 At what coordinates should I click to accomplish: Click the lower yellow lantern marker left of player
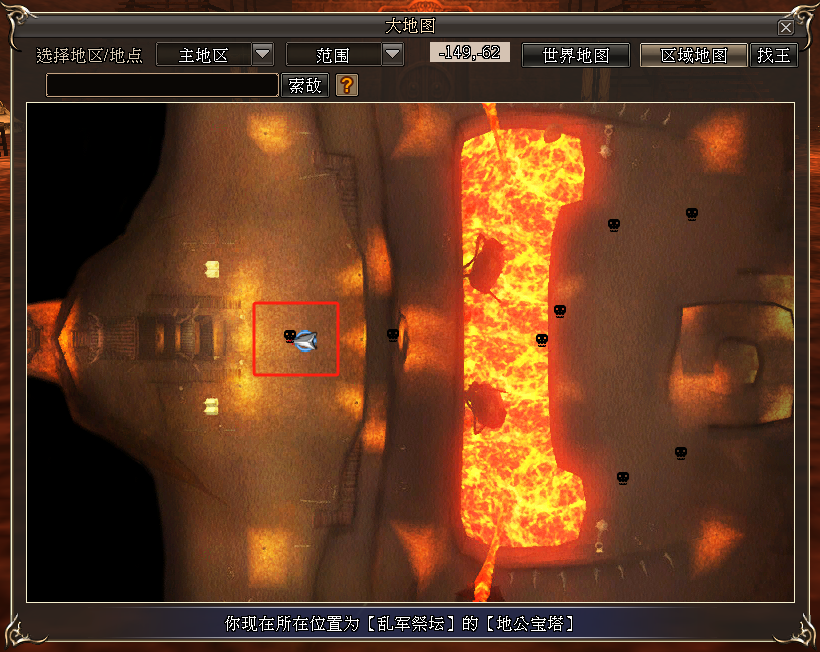(211, 405)
